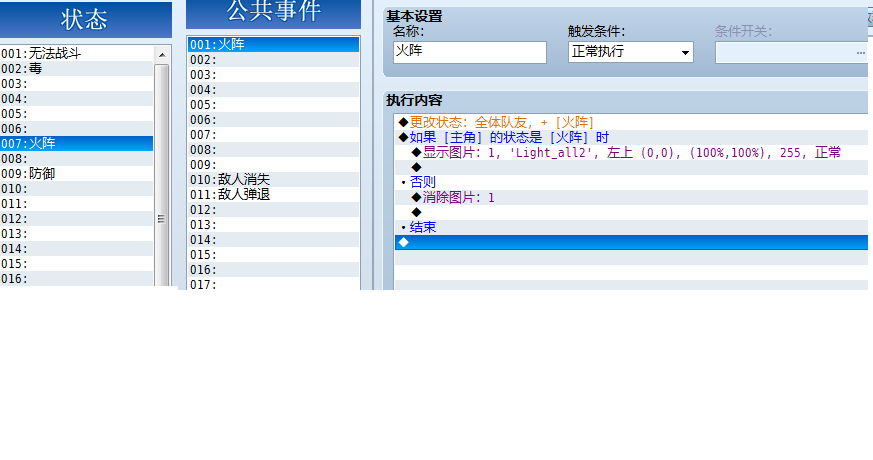Select empty state slot 011
Image resolution: width=873 pixels, height=460 pixels.
pyautogui.click(x=77, y=204)
